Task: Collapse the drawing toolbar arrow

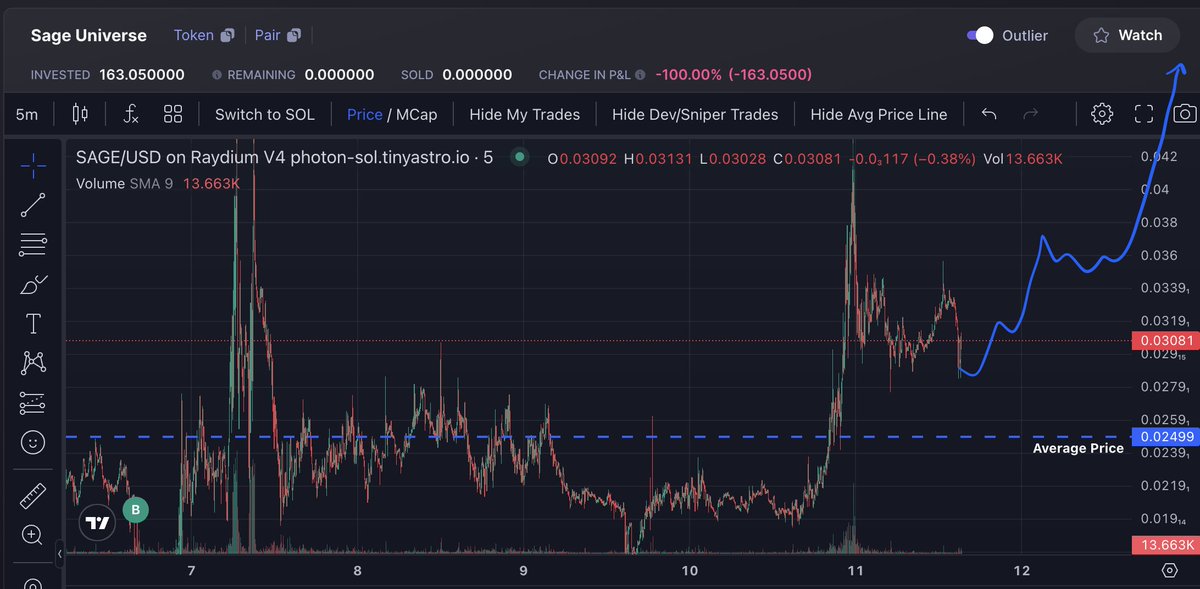Action: tap(60, 553)
